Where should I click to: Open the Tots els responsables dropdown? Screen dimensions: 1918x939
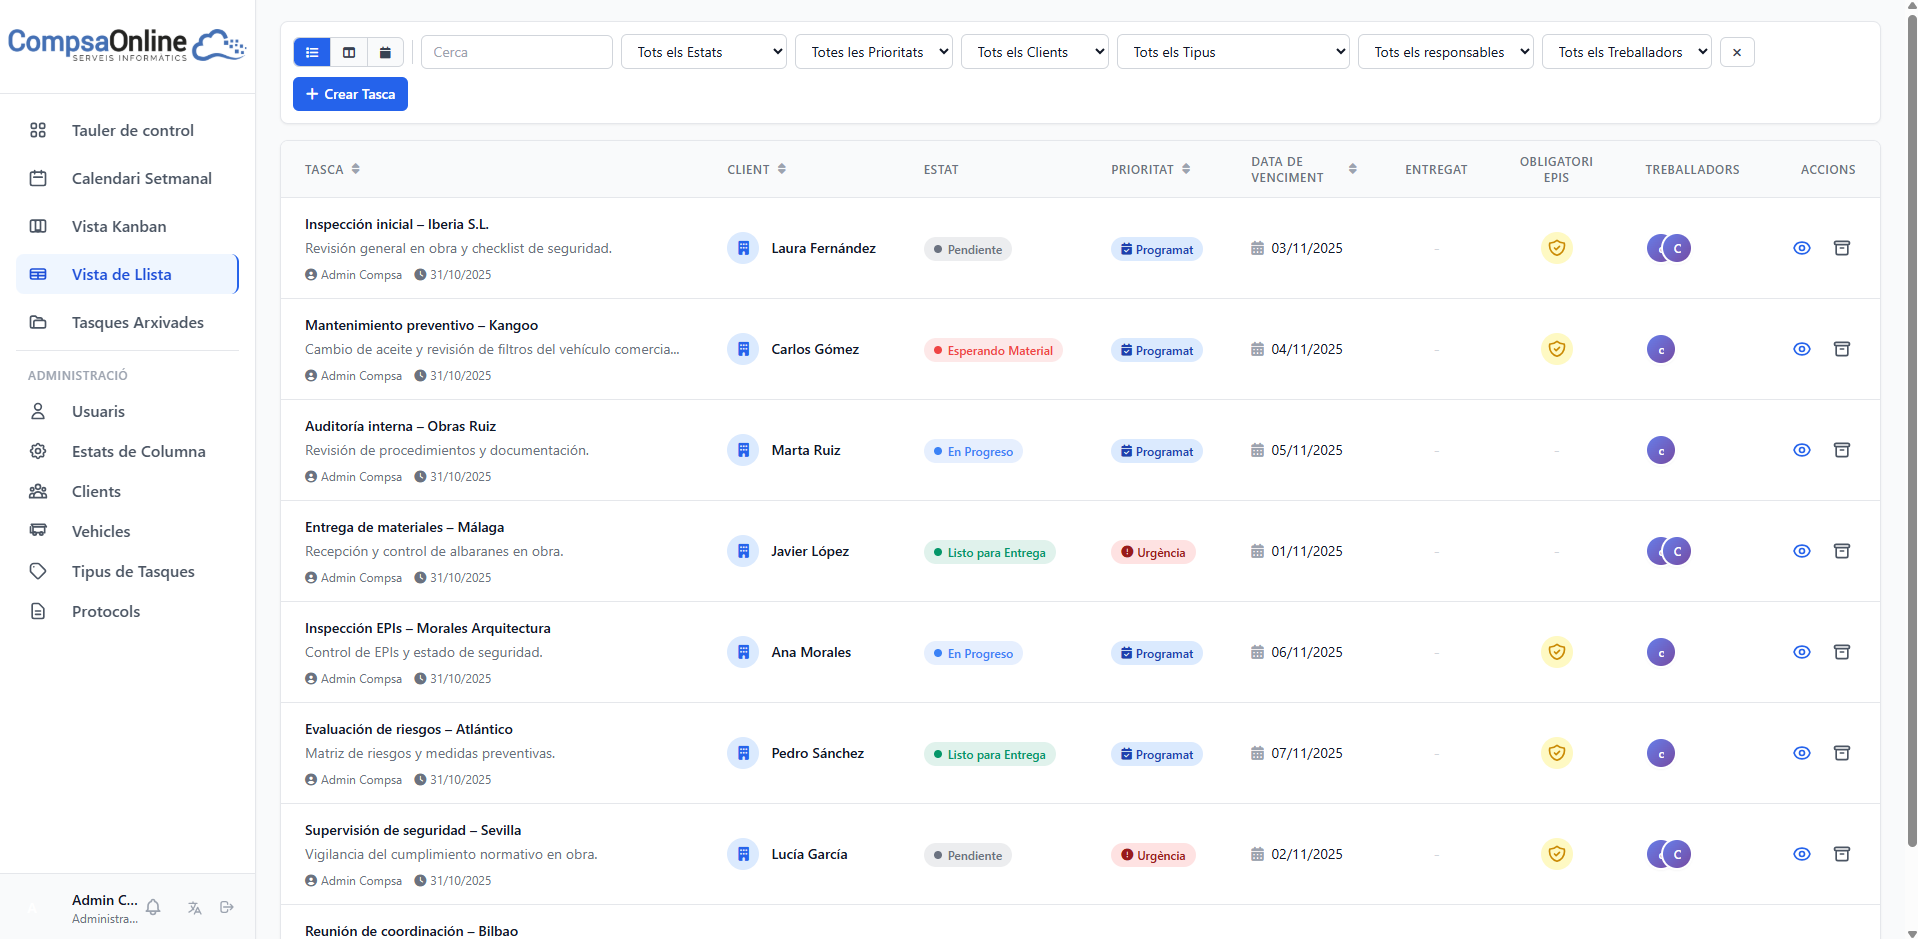pos(1446,52)
